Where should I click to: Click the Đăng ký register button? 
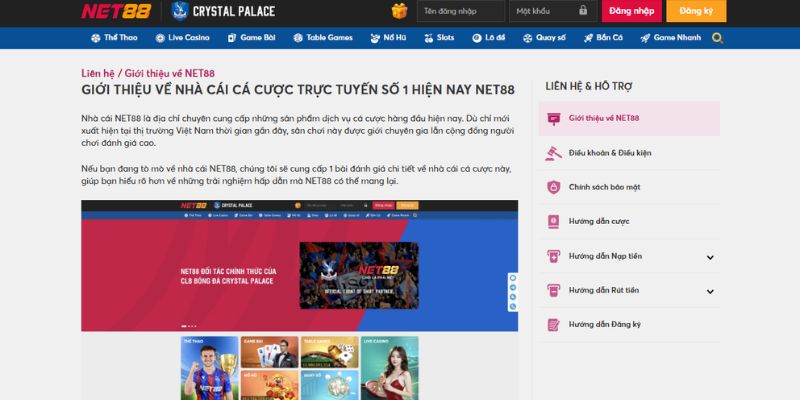(x=696, y=11)
